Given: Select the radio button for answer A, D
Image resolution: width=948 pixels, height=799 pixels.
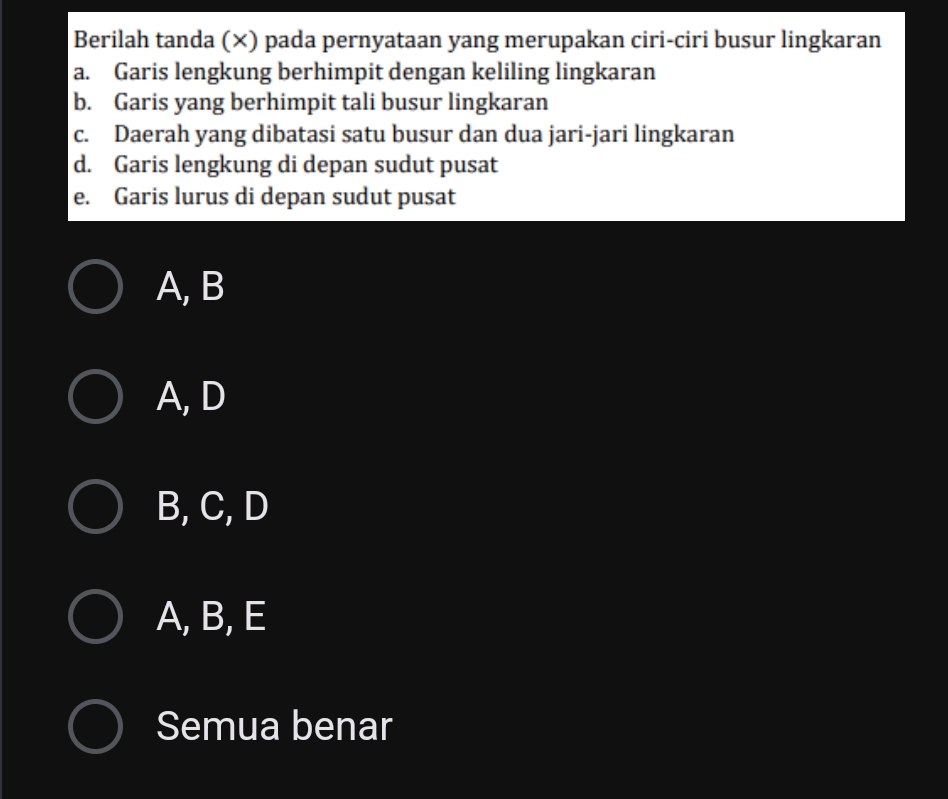Looking at the screenshot, I should pyautogui.click(x=95, y=398).
